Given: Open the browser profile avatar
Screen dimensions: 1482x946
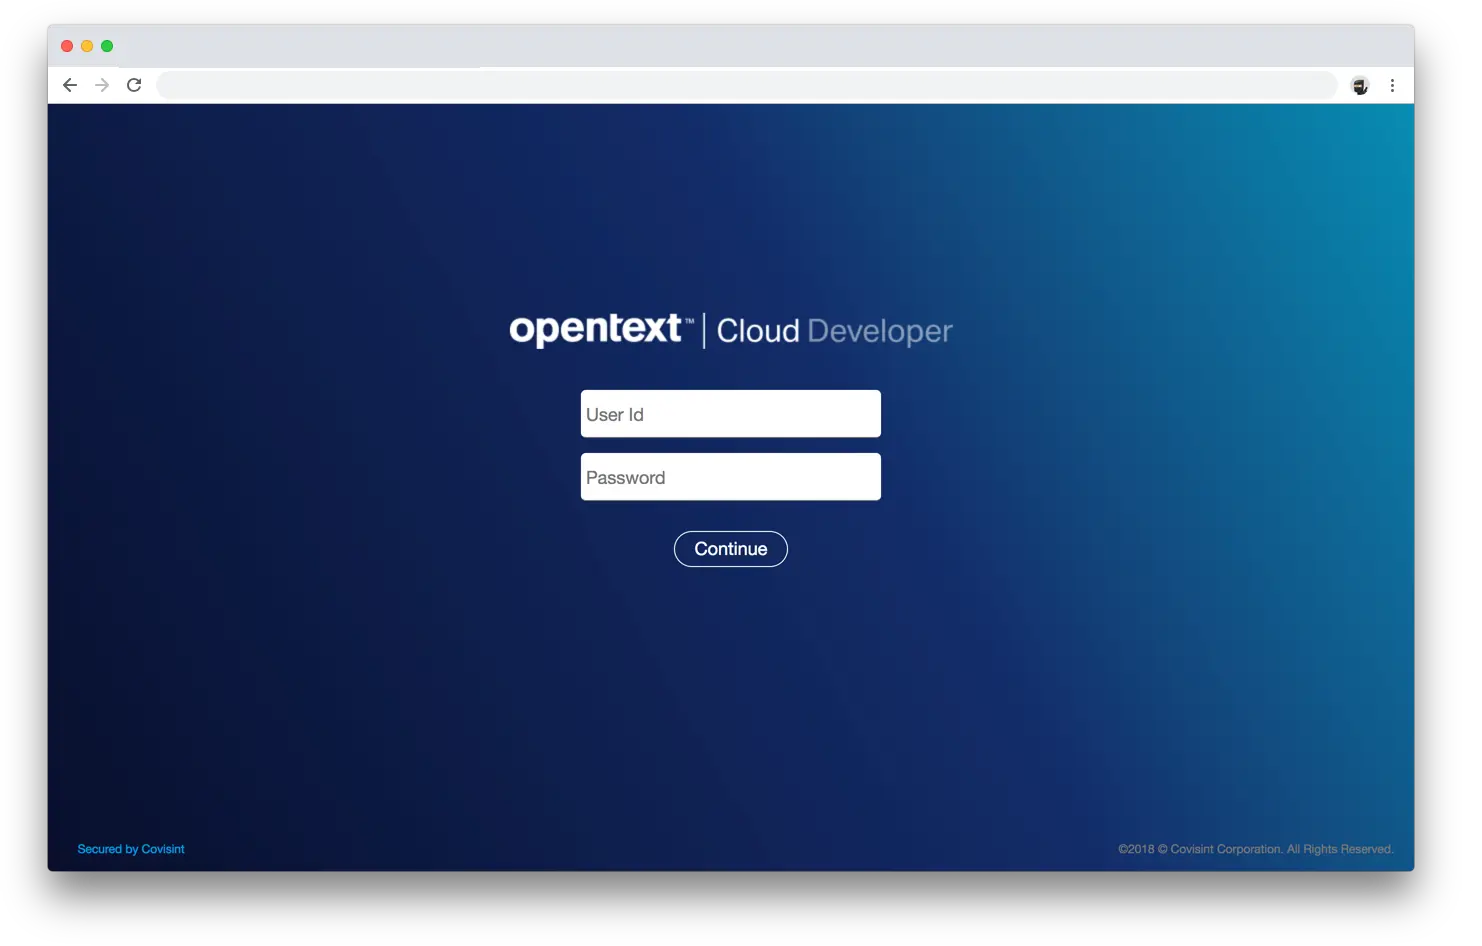Looking at the screenshot, I should (1360, 85).
